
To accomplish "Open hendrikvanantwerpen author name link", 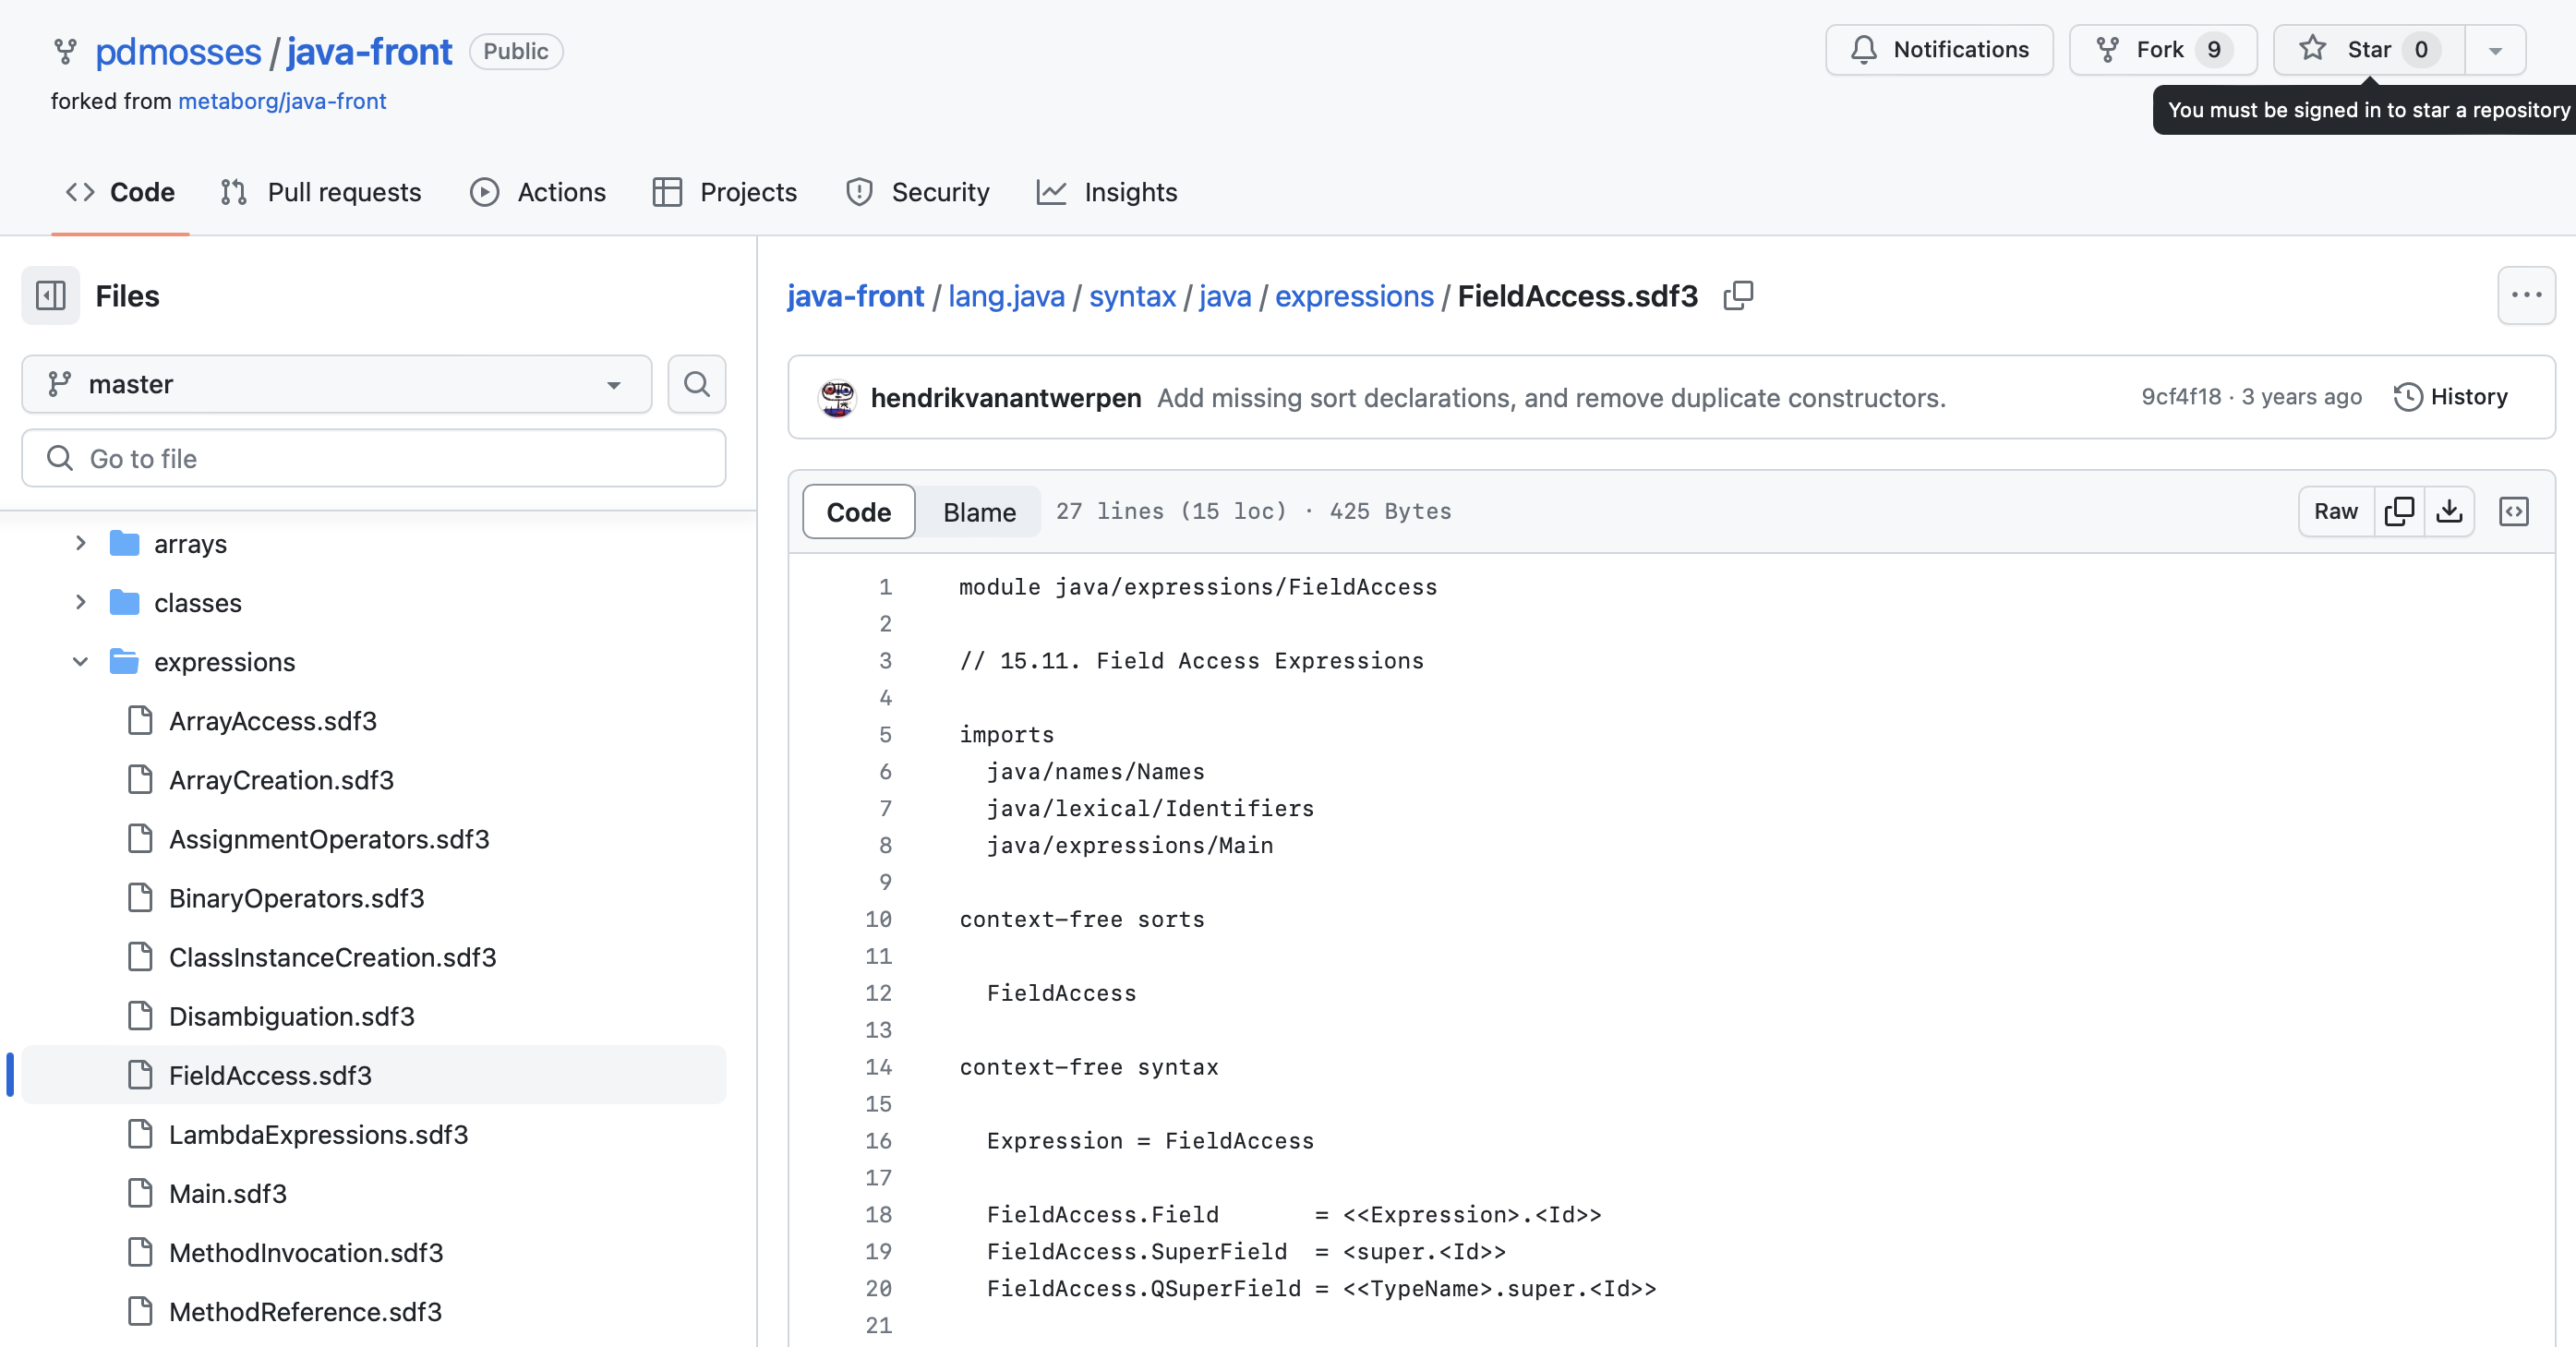I will pyautogui.click(x=1006, y=398).
